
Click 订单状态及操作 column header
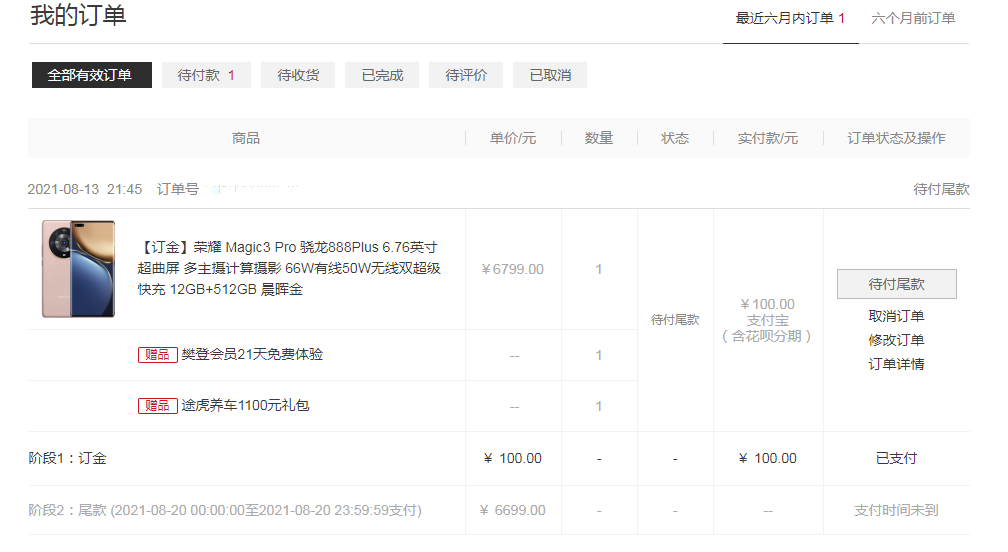pyautogui.click(x=896, y=138)
